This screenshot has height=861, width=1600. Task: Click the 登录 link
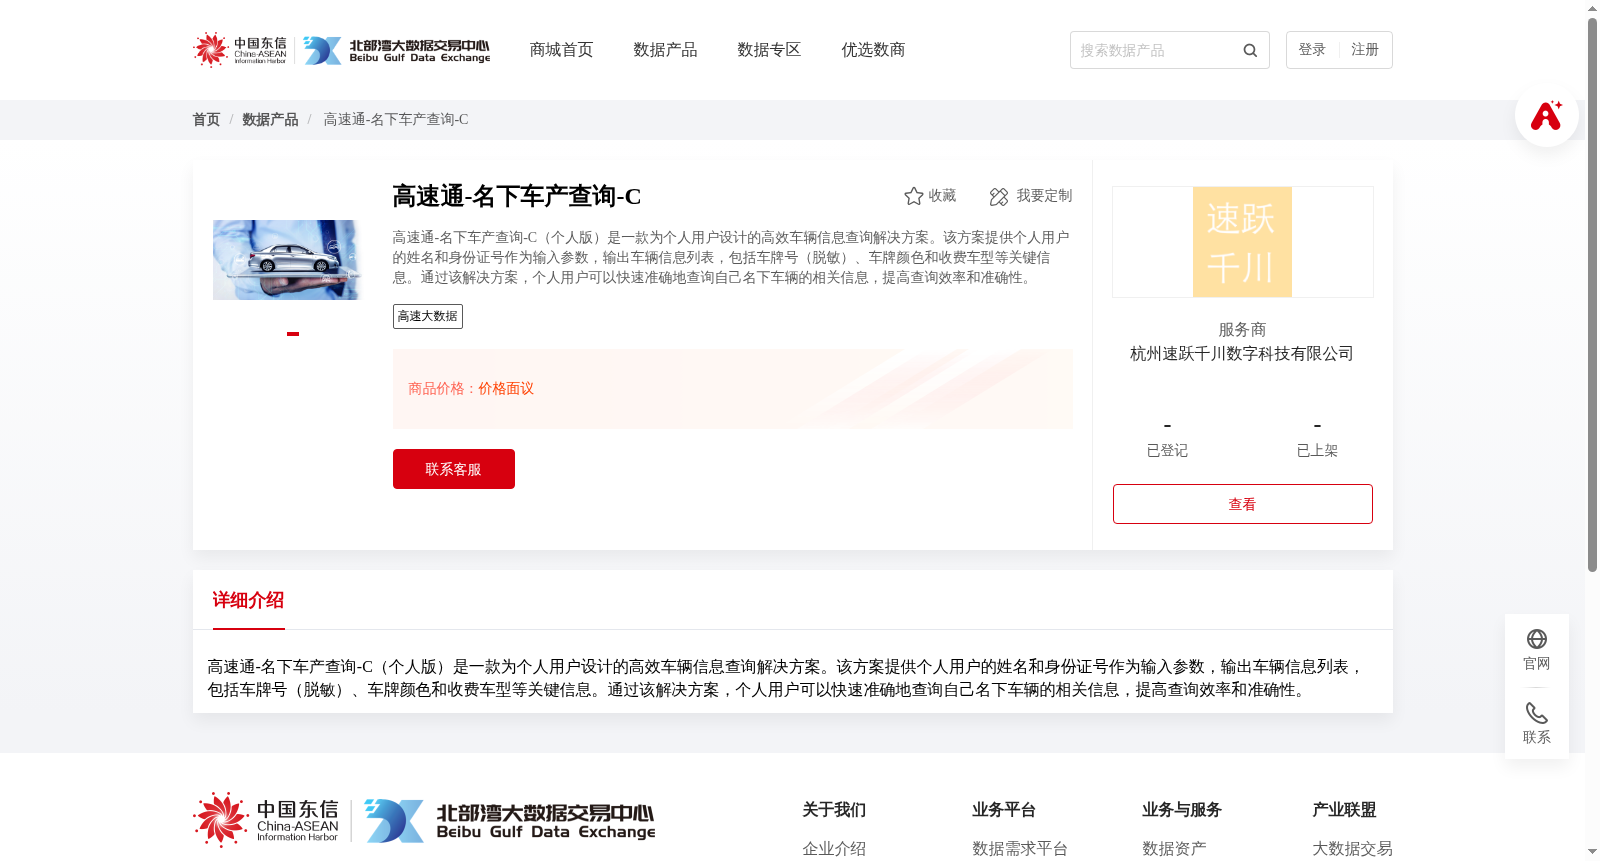click(1312, 50)
